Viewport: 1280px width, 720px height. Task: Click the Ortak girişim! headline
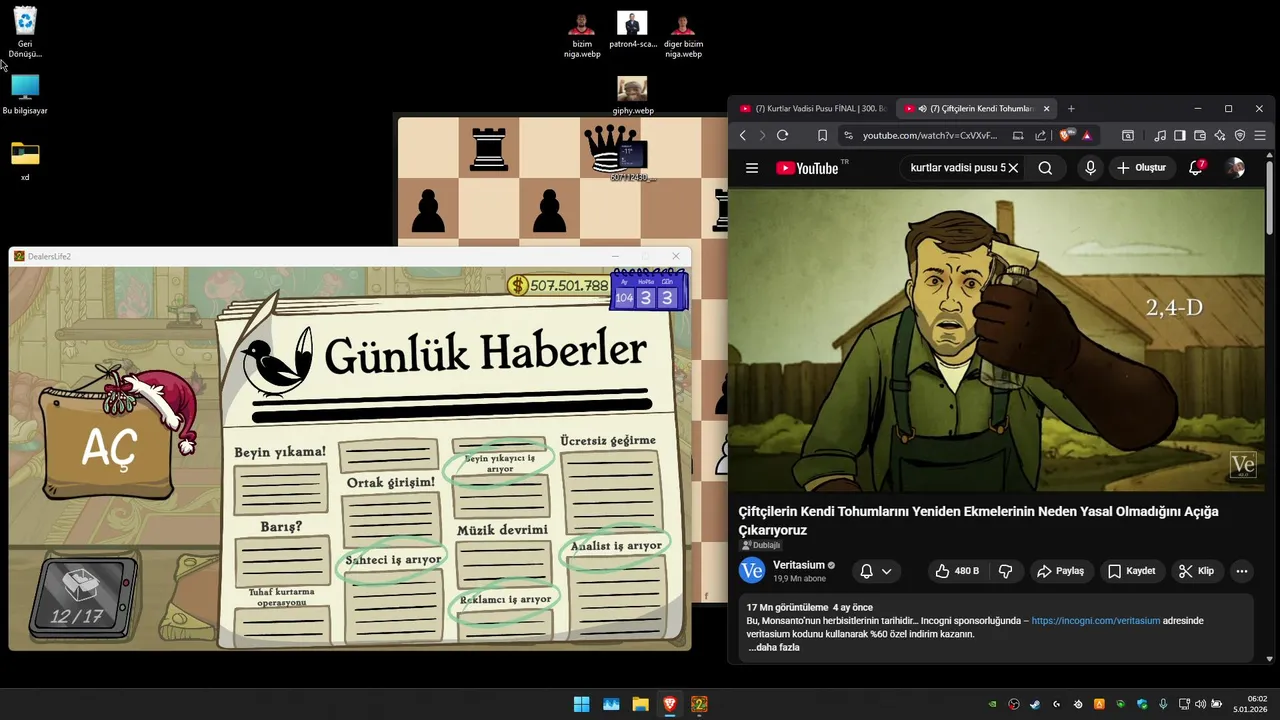coord(391,482)
